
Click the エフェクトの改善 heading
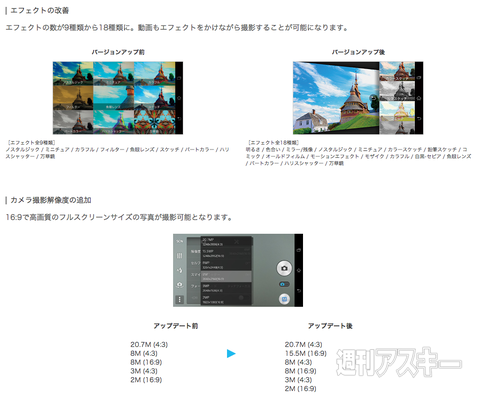[x=40, y=11]
